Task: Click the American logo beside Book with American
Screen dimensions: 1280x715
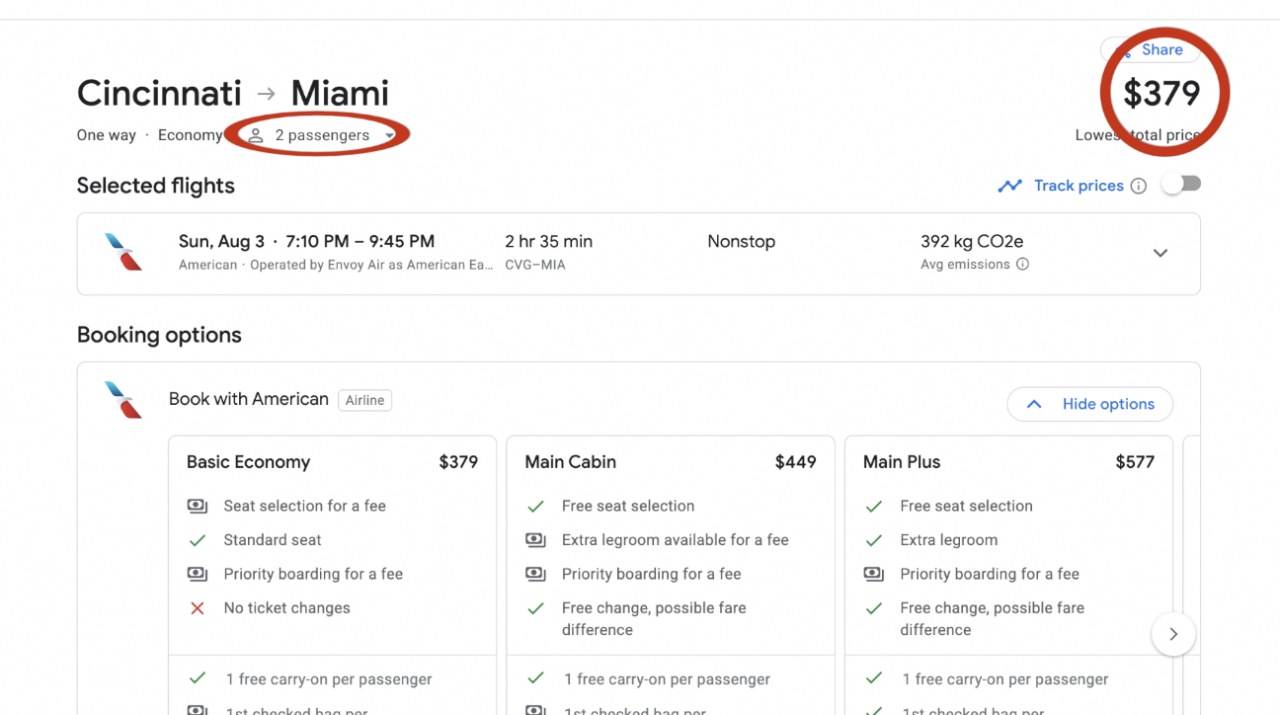Action: coord(122,399)
